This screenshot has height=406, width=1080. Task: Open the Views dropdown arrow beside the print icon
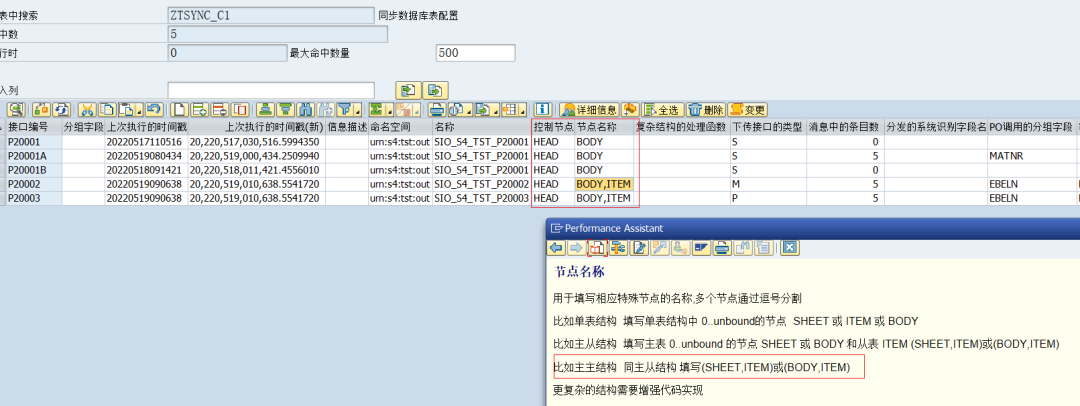coord(470,110)
